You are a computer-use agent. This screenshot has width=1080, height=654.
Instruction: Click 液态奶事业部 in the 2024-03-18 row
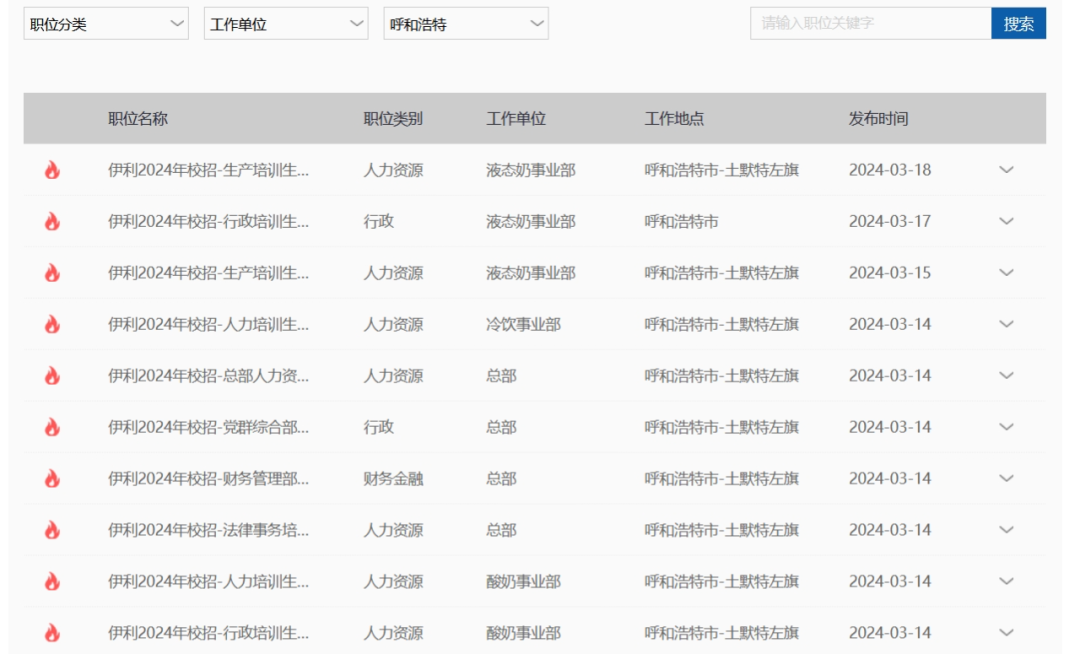tap(531, 170)
